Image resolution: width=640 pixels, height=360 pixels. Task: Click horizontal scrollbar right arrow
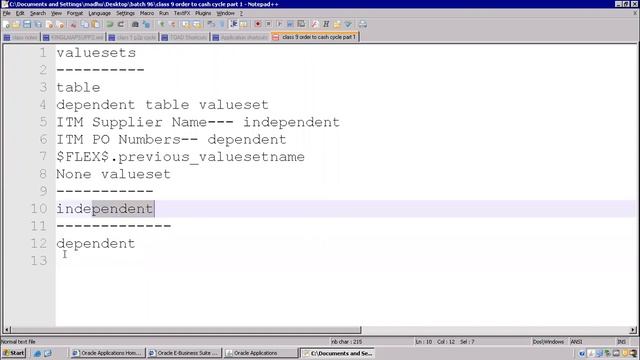(633, 330)
